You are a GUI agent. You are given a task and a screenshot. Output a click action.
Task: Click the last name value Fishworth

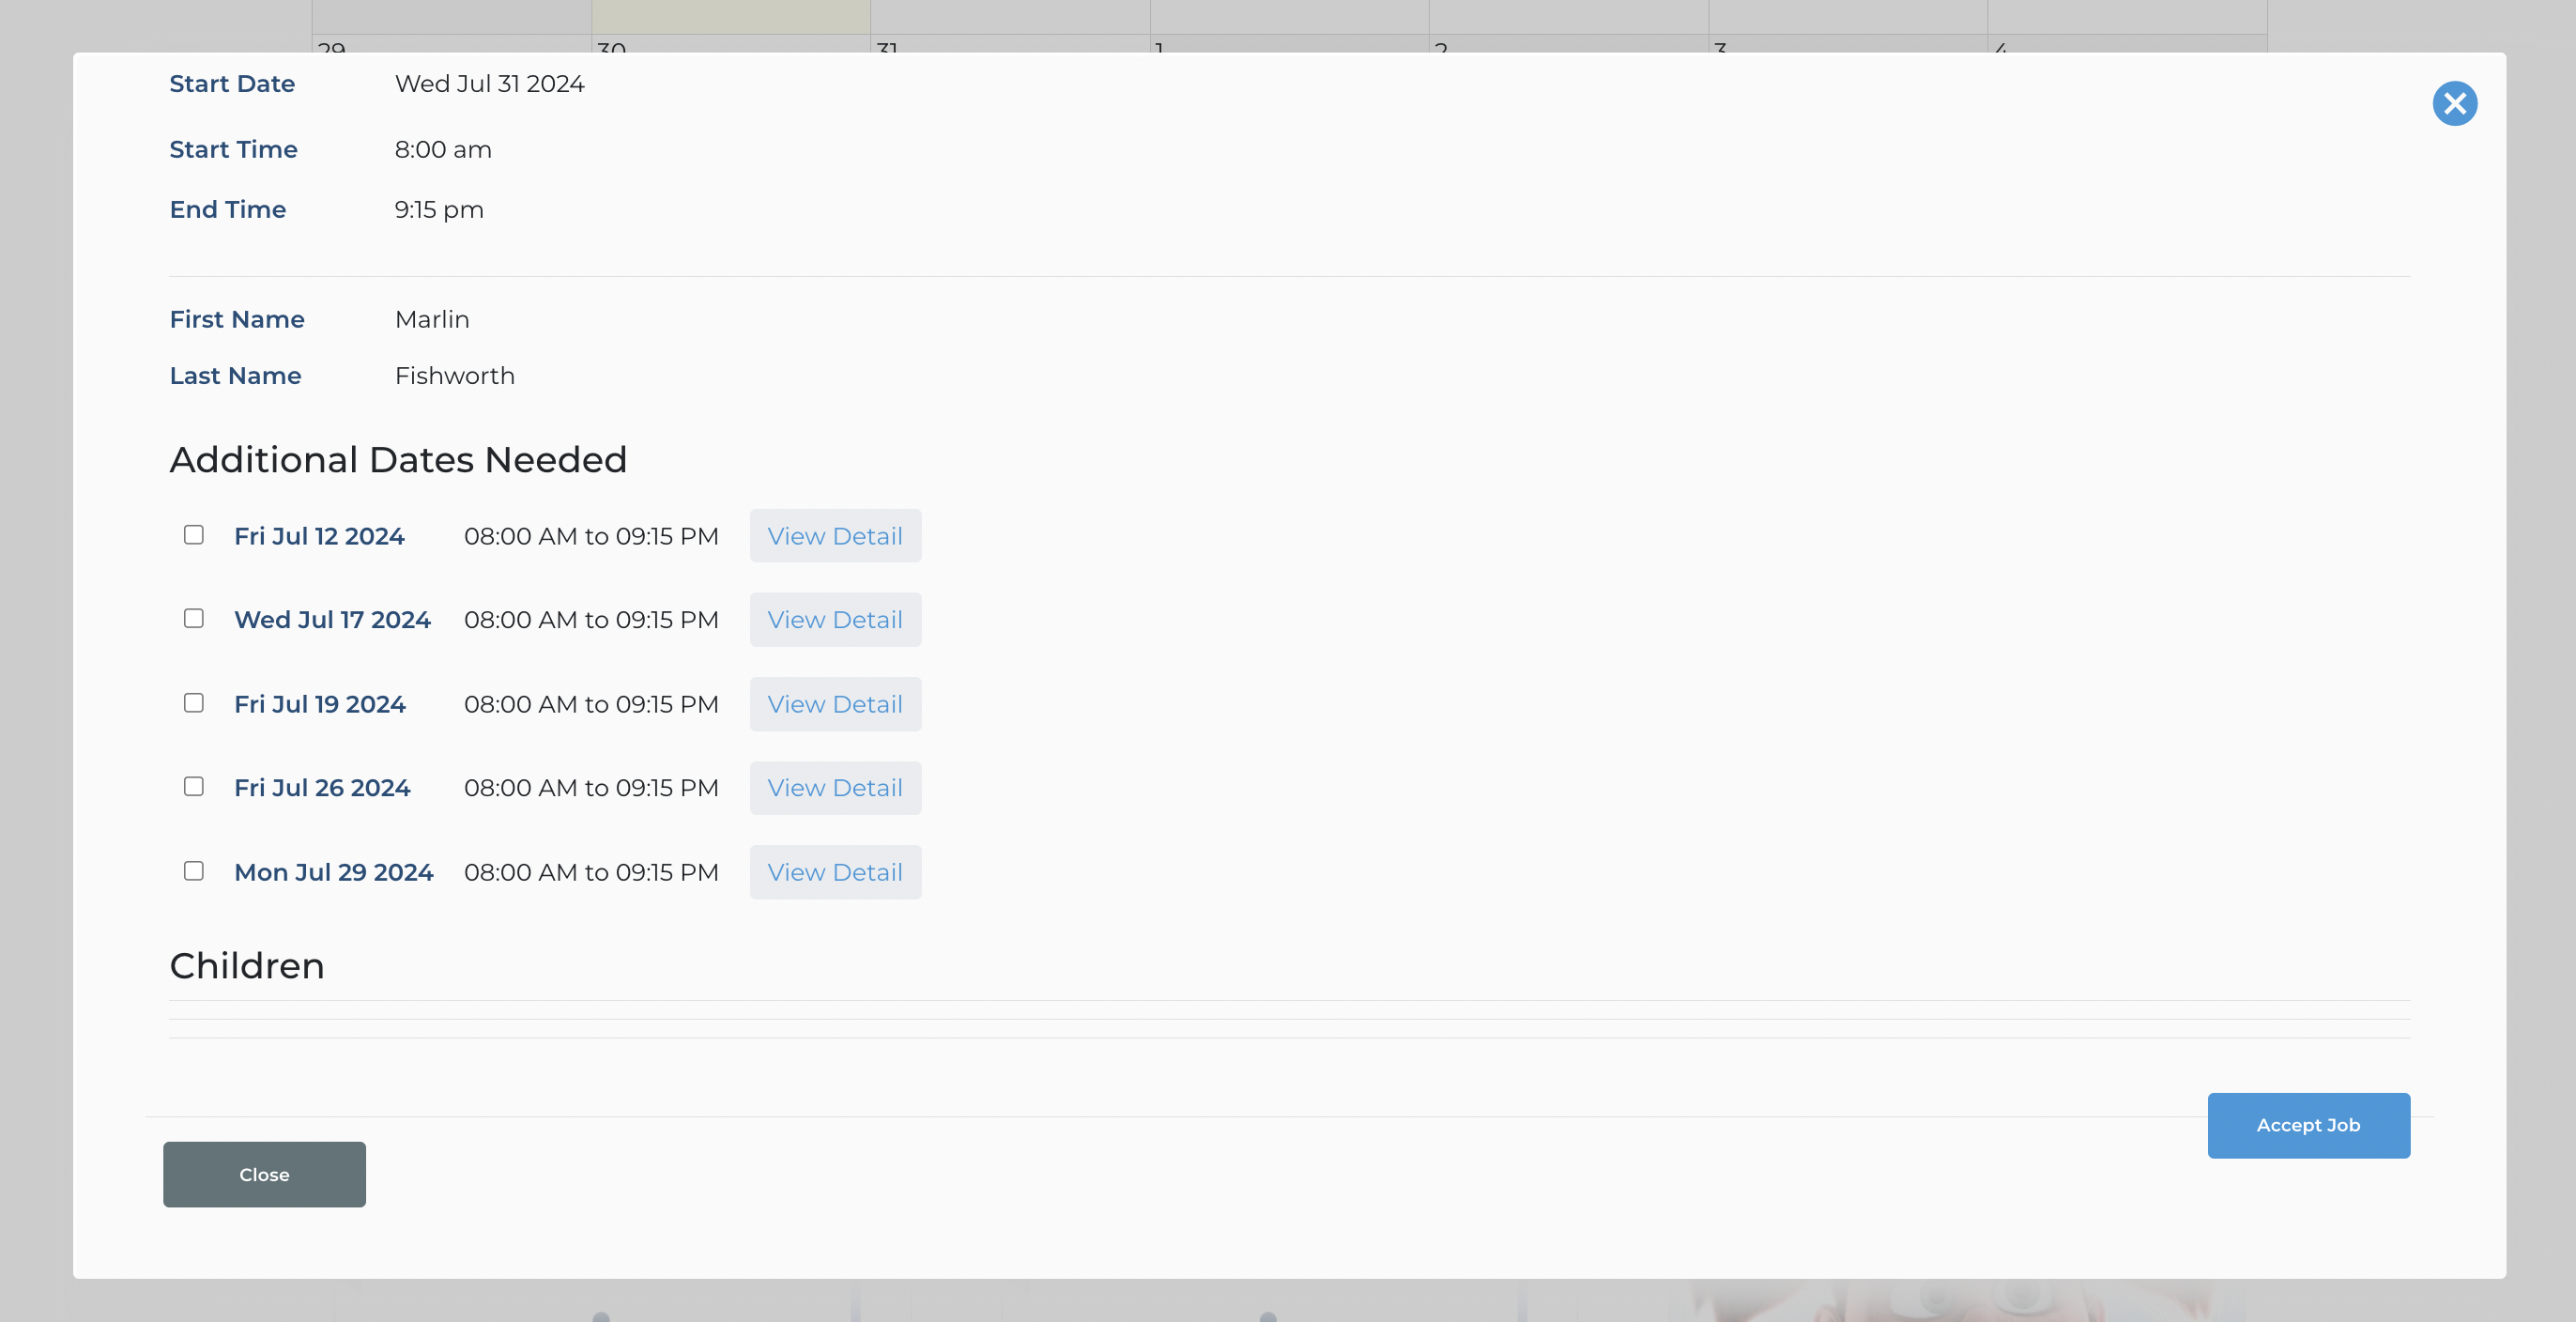pyautogui.click(x=454, y=376)
